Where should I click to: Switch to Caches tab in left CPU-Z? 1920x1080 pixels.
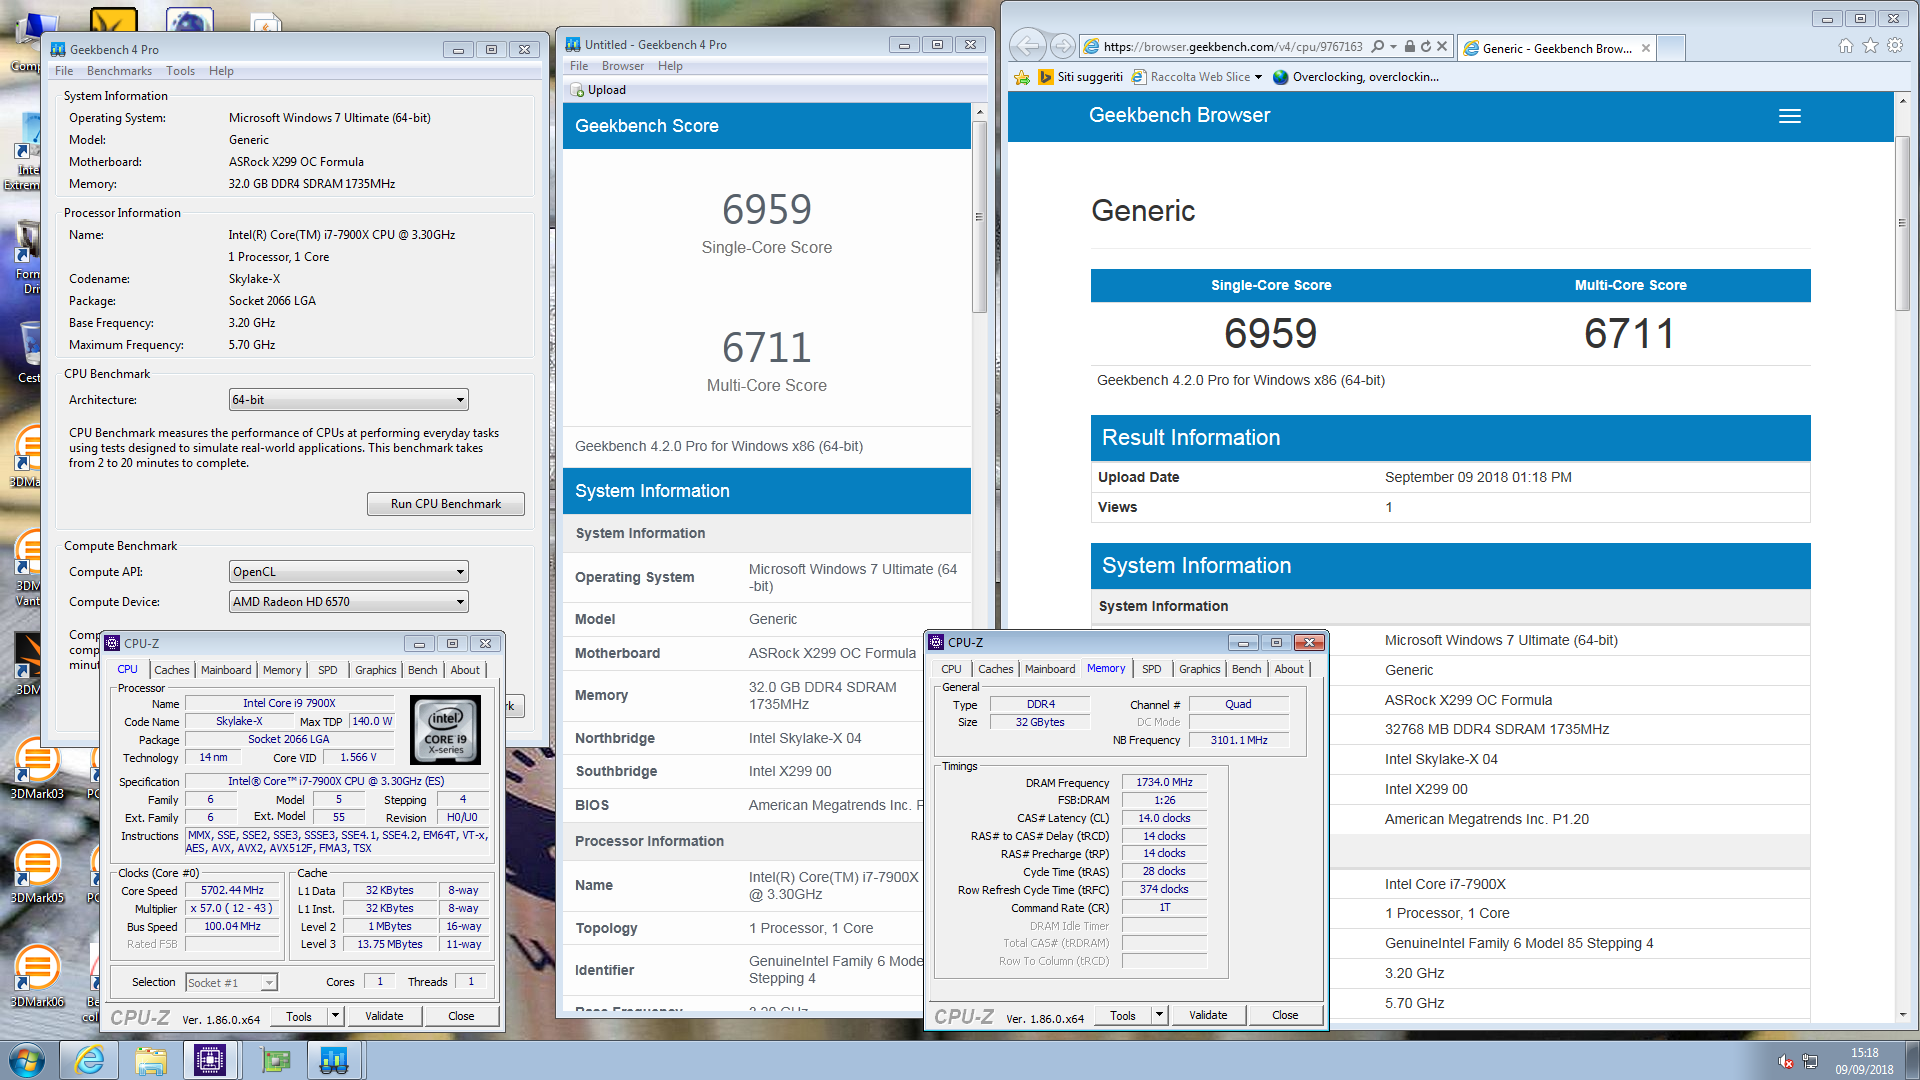[x=172, y=670]
